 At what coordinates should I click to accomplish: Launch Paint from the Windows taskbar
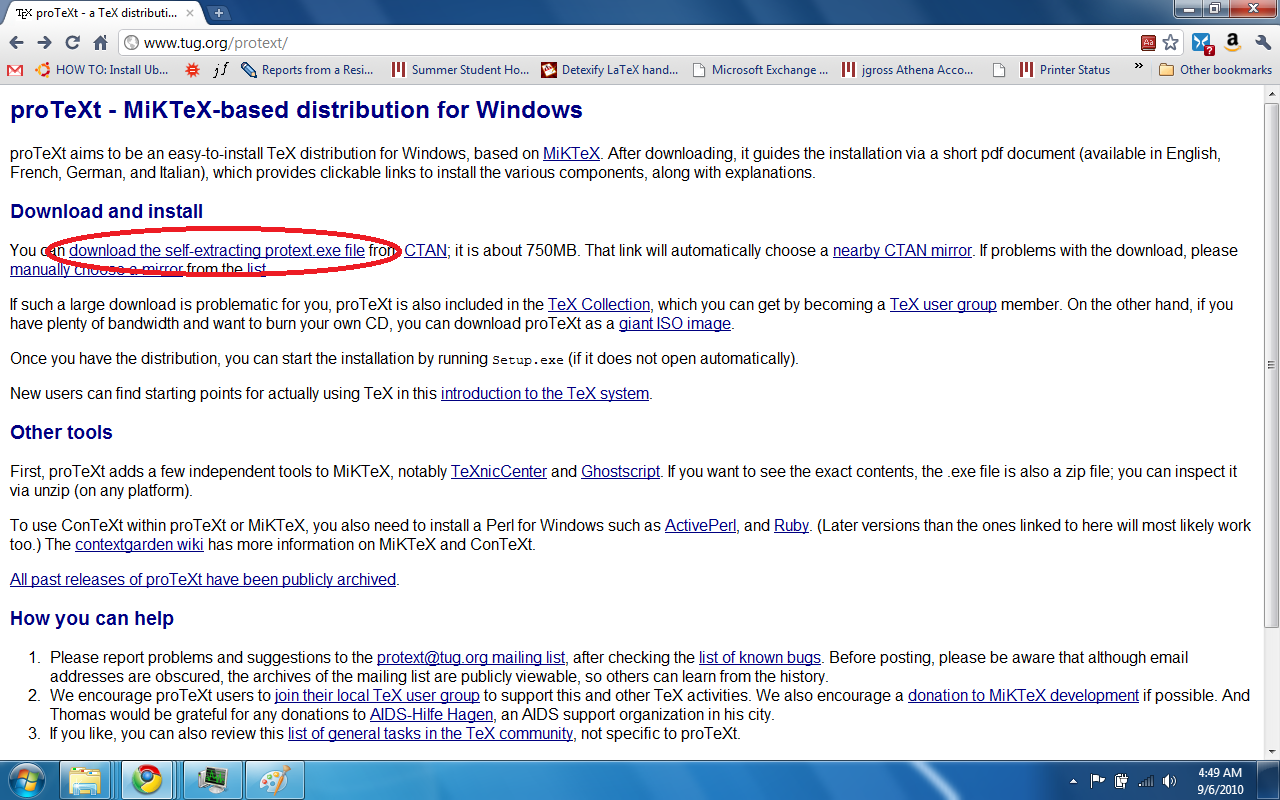click(274, 780)
